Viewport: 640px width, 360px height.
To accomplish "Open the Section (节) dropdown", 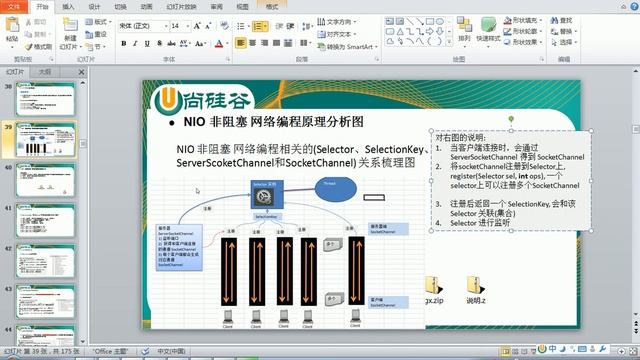I will tap(96, 47).
